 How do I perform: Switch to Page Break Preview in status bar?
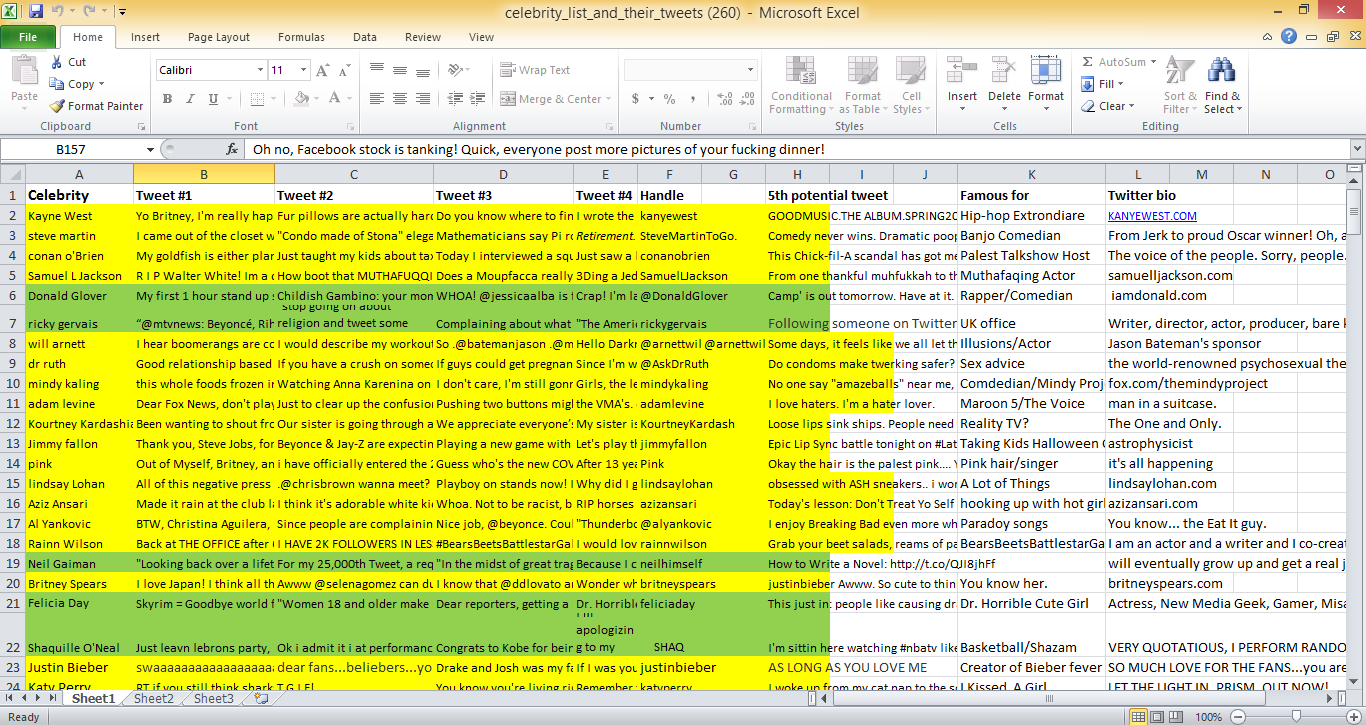coord(1178,716)
